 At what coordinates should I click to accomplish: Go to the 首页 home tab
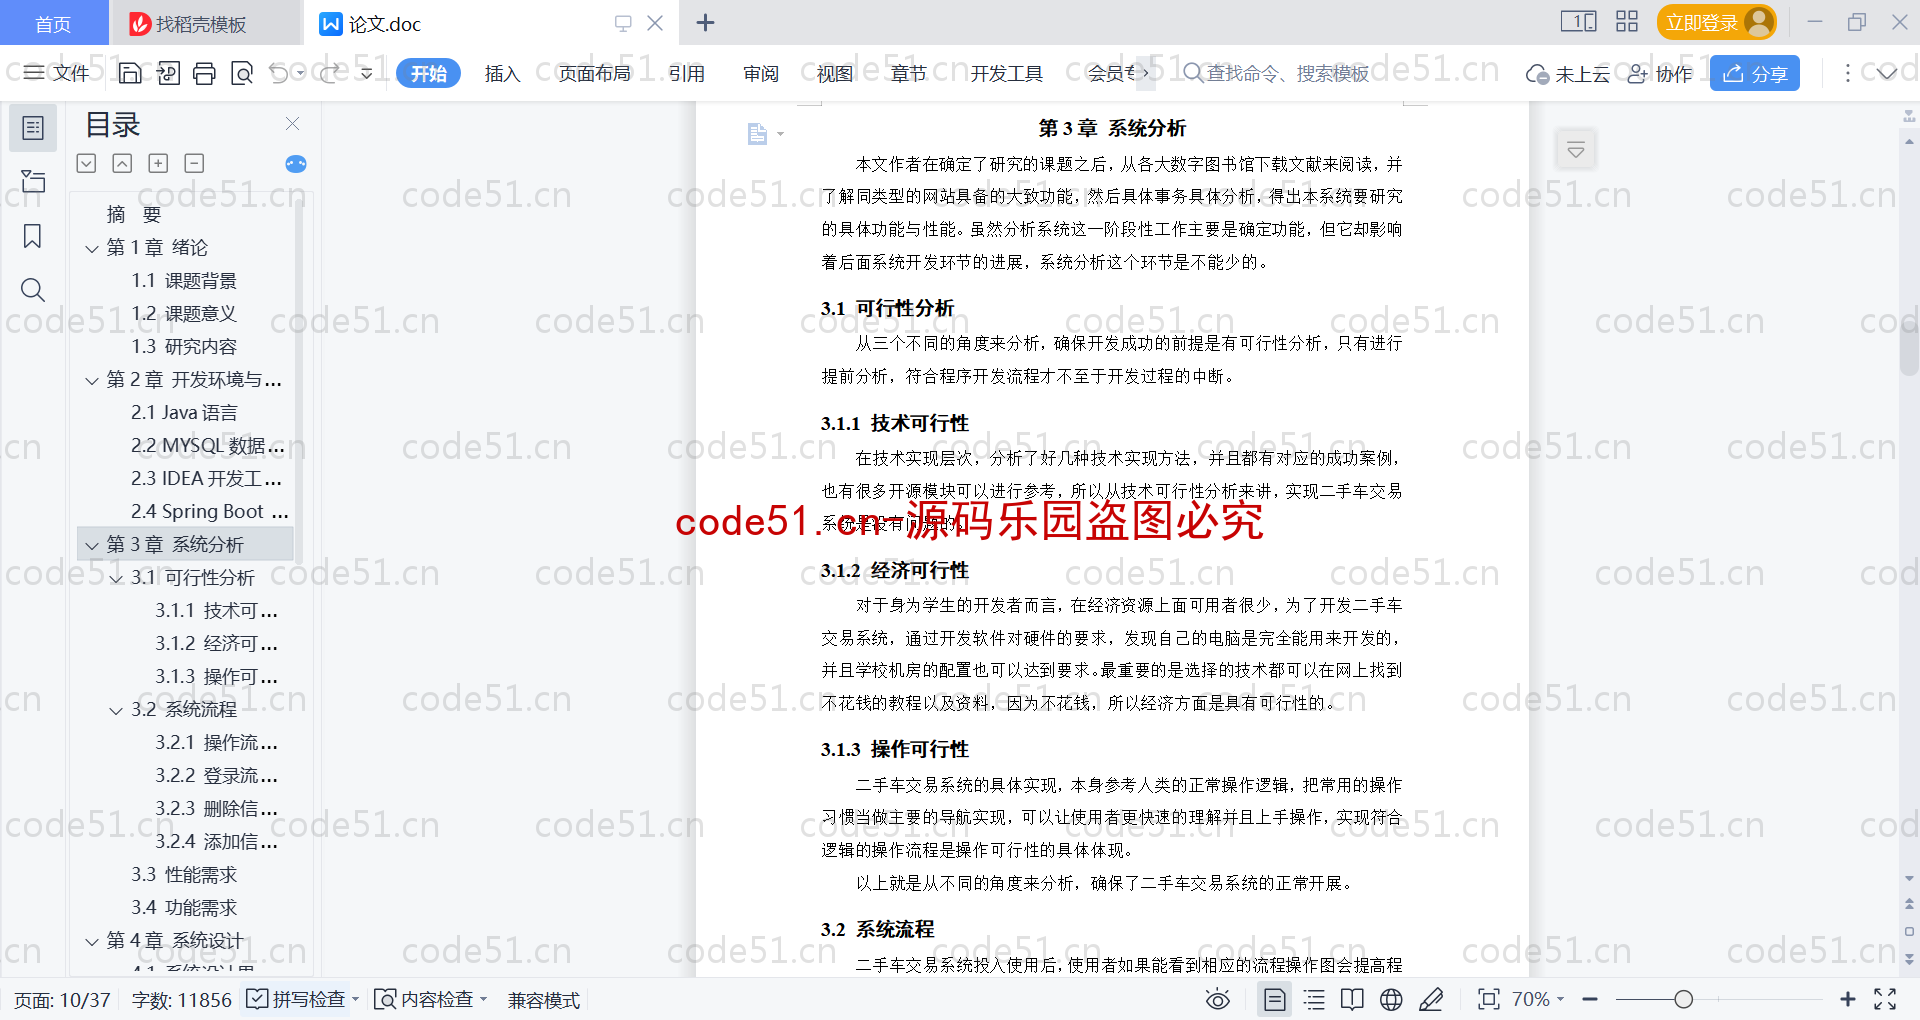pyautogui.click(x=53, y=23)
